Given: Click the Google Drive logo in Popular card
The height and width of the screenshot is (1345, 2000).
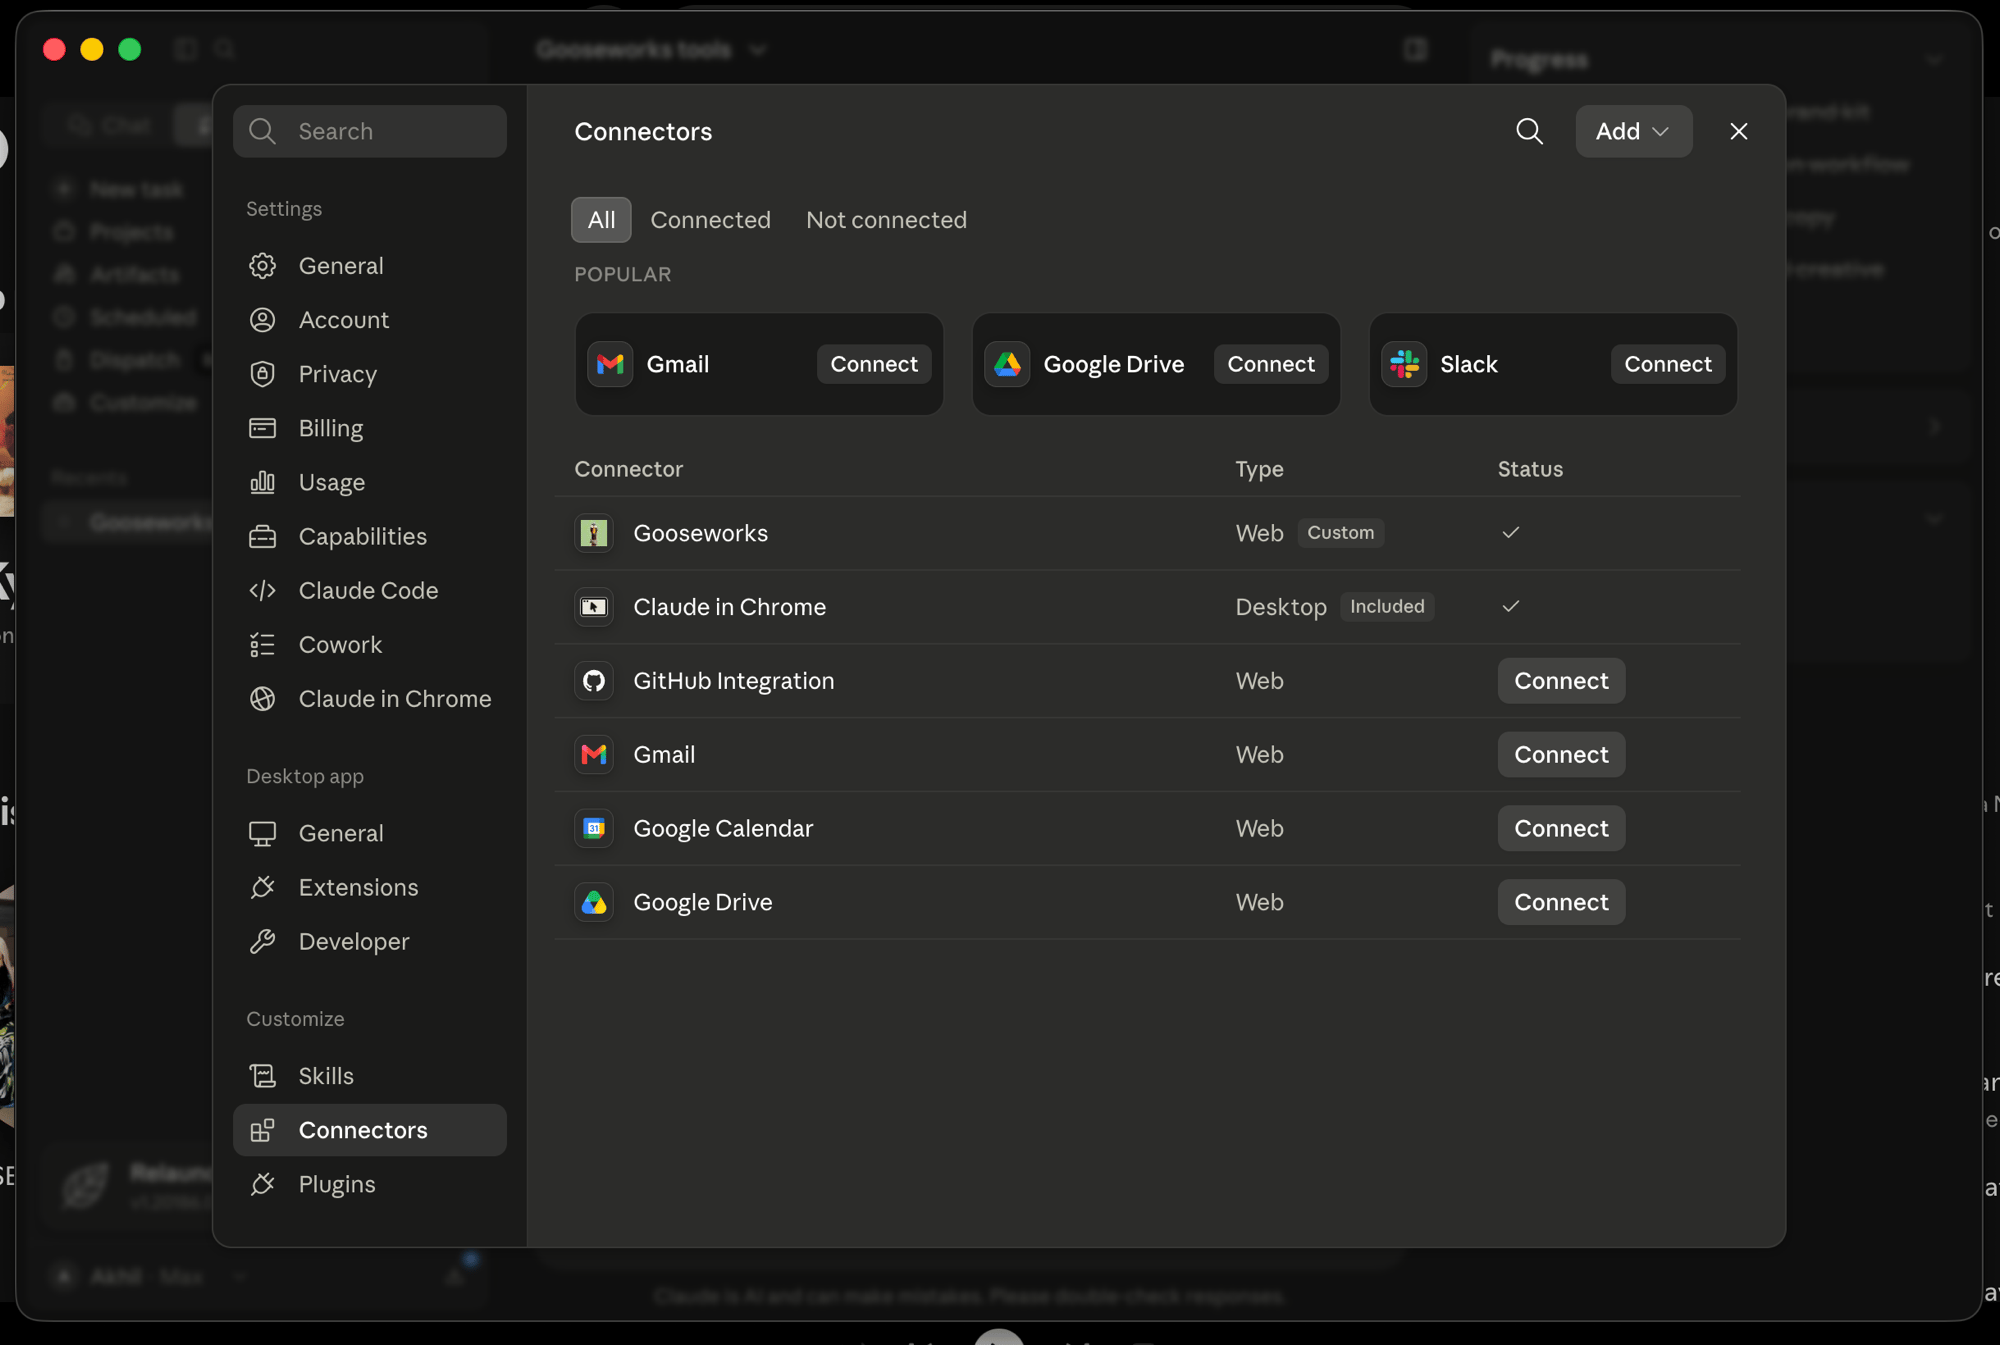Looking at the screenshot, I should 1007,364.
